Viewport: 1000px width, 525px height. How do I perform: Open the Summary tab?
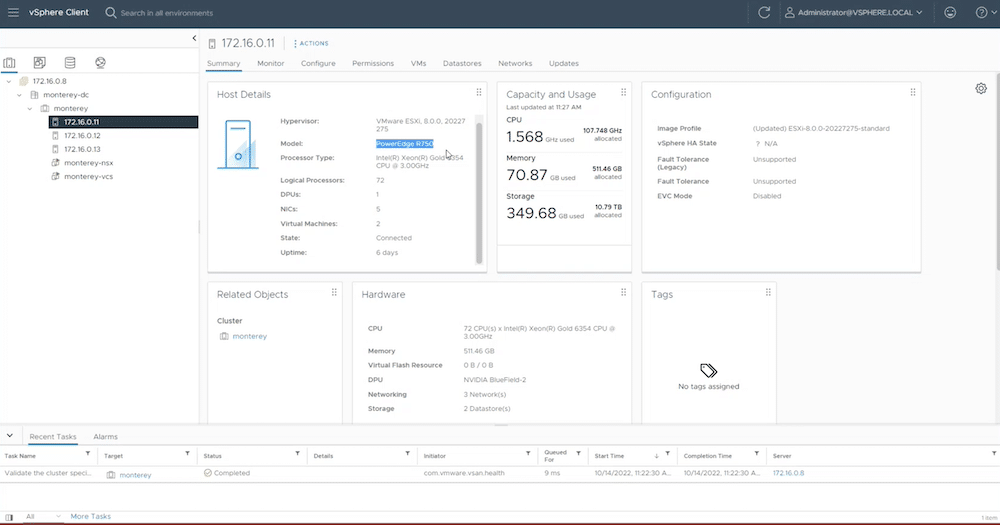pos(223,63)
